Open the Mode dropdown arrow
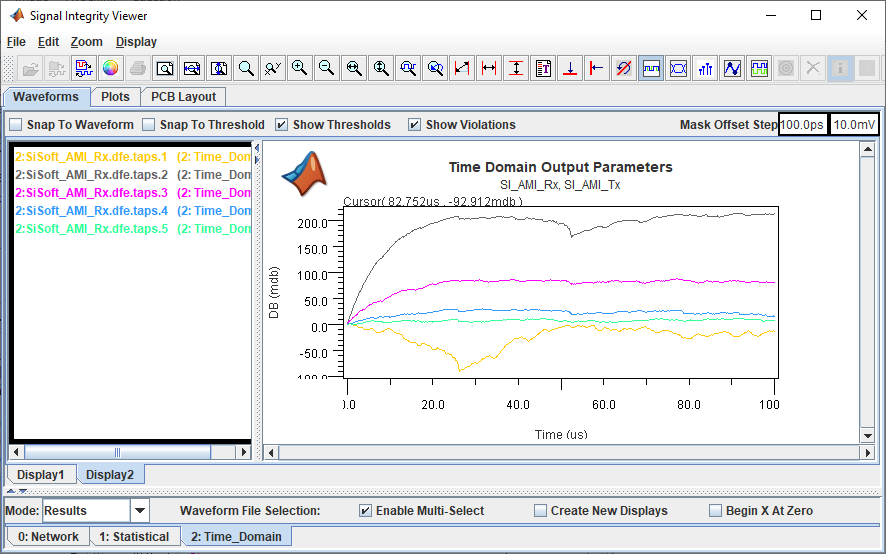This screenshot has height=554, width=886. coord(140,511)
